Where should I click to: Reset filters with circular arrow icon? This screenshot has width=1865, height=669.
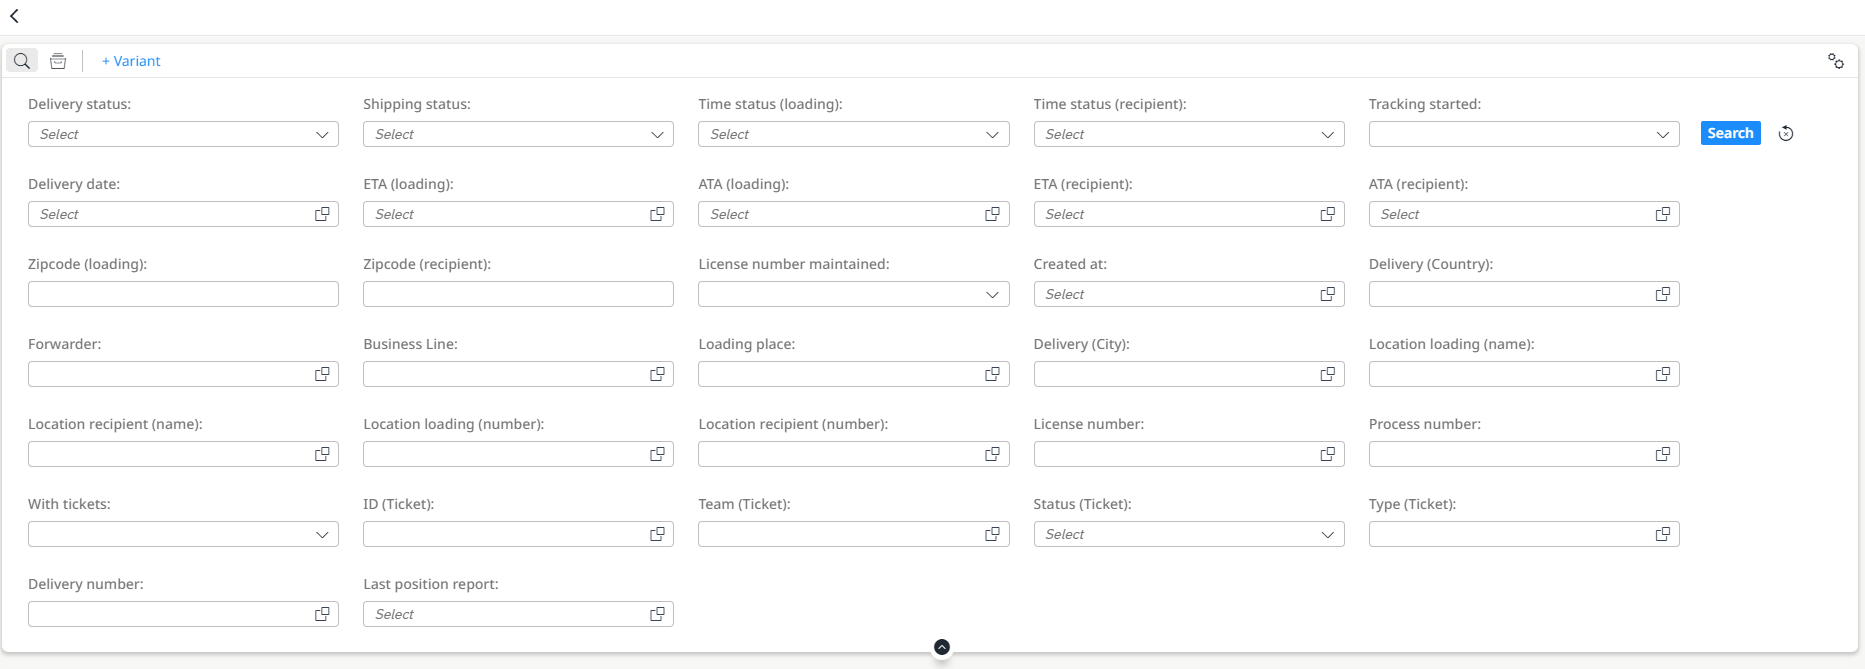coord(1786,133)
